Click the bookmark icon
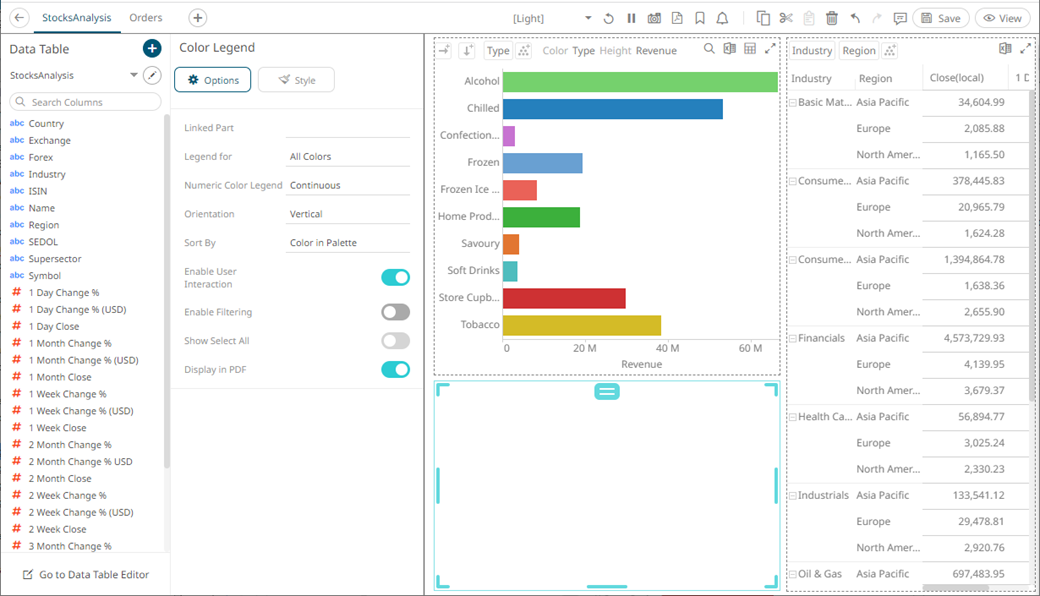 pos(700,18)
